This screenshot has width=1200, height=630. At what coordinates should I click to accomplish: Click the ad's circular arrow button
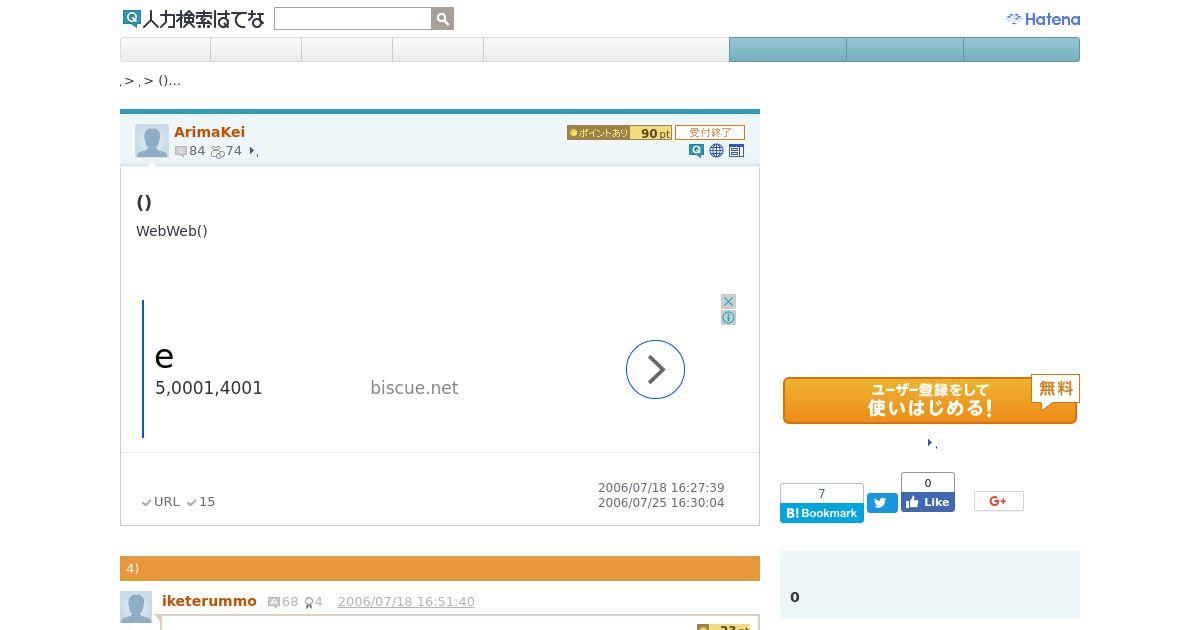(655, 369)
